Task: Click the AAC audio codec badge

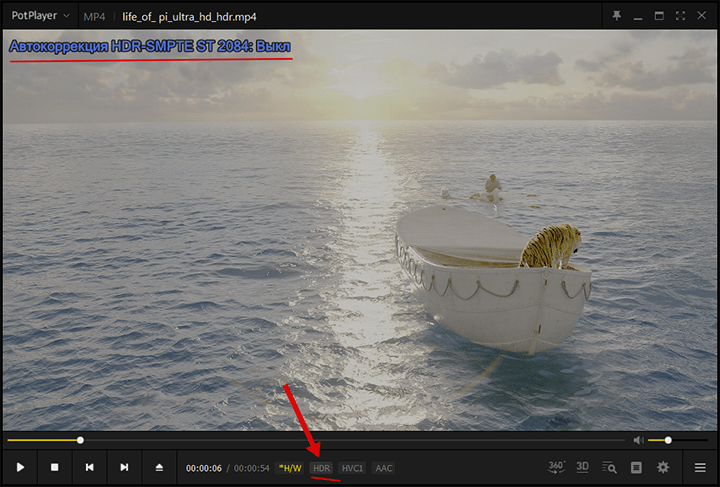Action: point(384,468)
